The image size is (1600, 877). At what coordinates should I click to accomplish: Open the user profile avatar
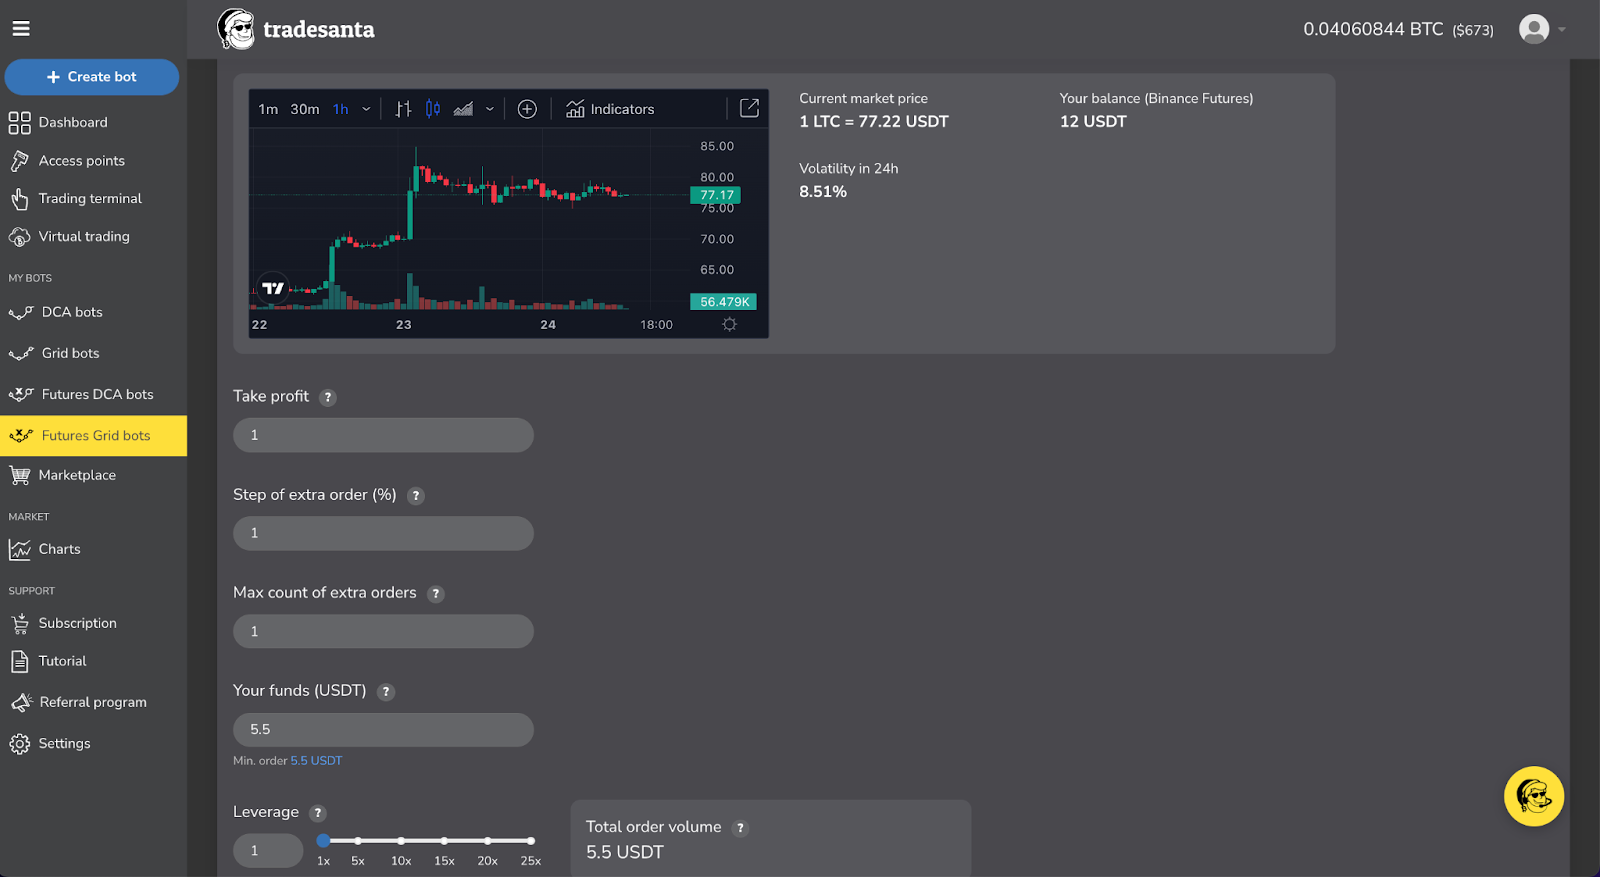coord(1534,29)
